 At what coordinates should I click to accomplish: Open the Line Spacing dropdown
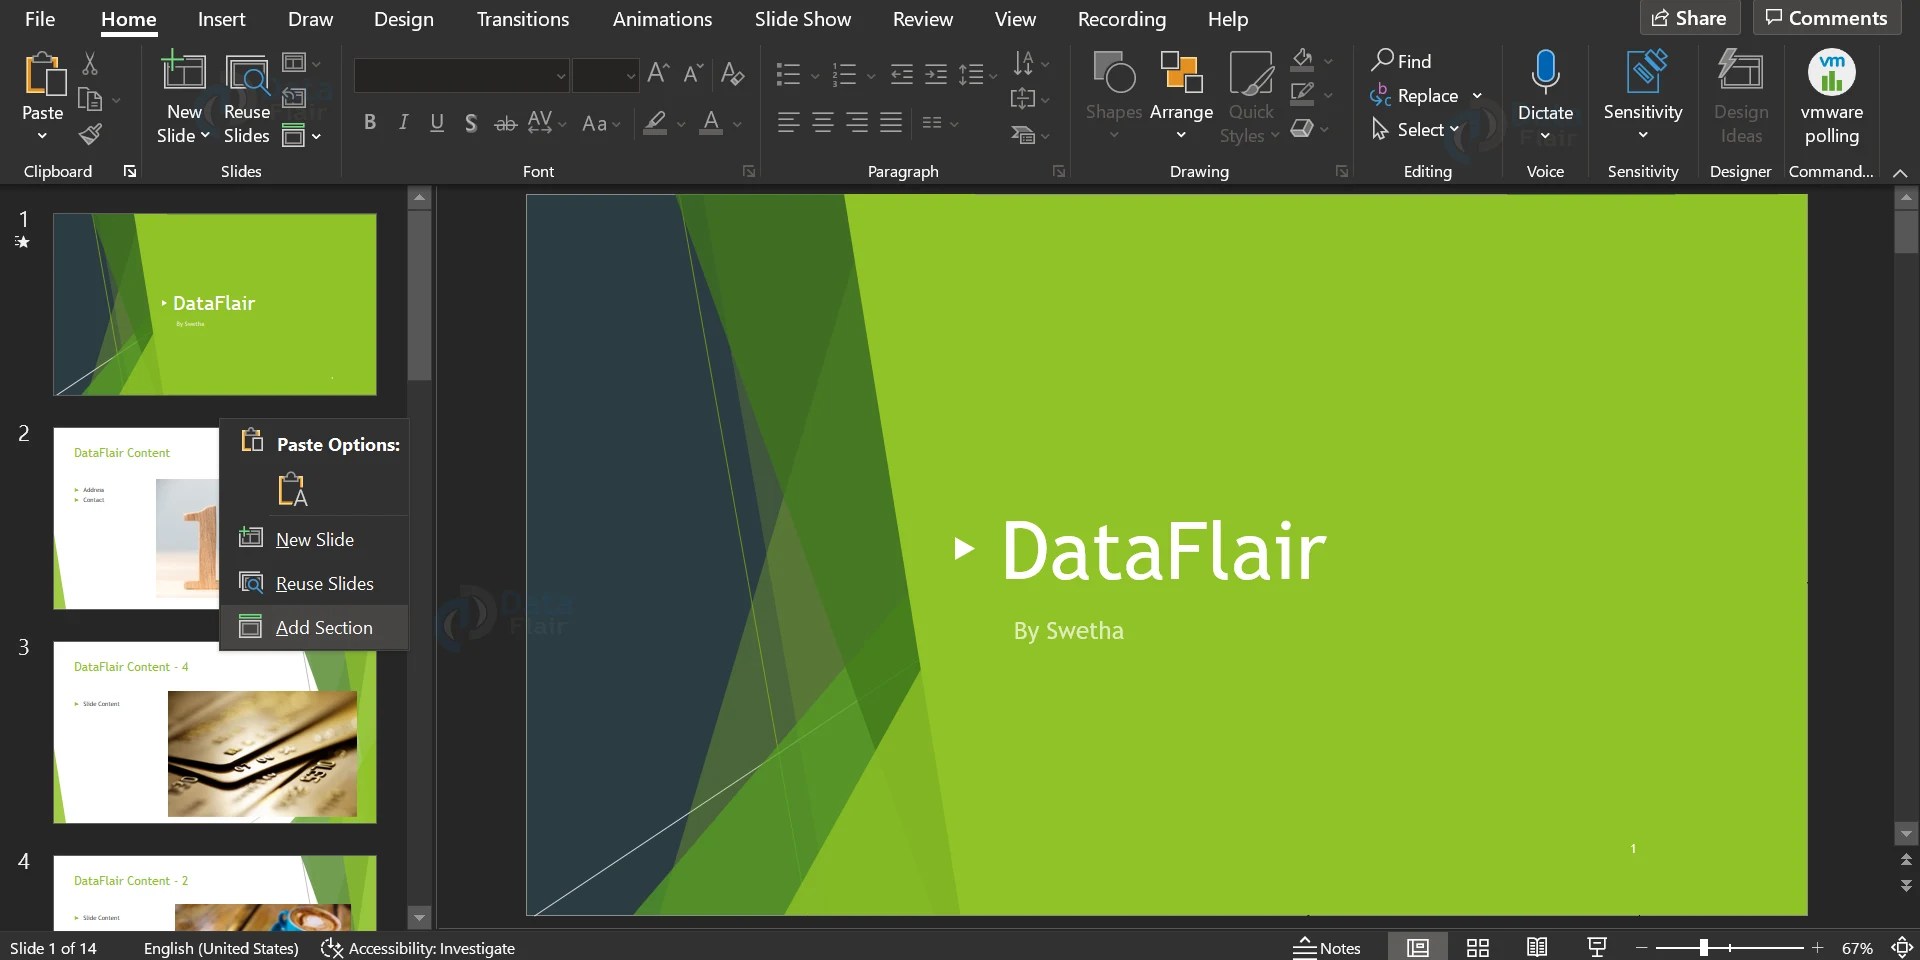tap(977, 73)
